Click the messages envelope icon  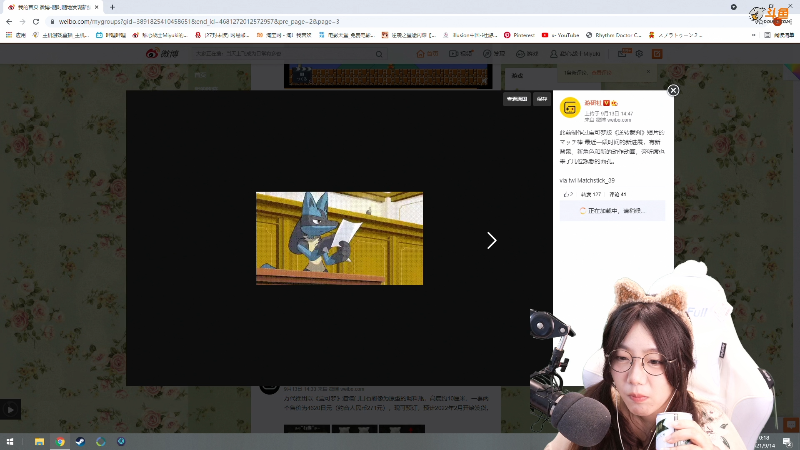622,54
